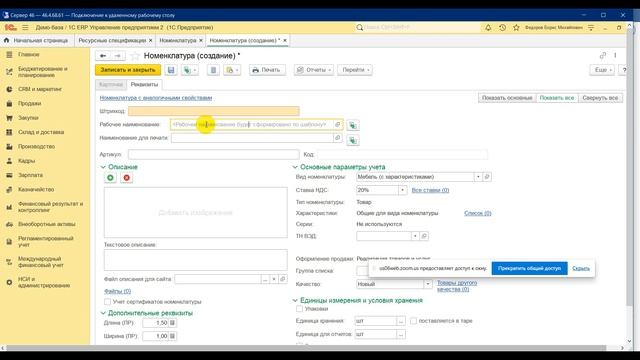640x360 pixels.
Task: Click into the Штрихкод field
Action: pos(213,111)
